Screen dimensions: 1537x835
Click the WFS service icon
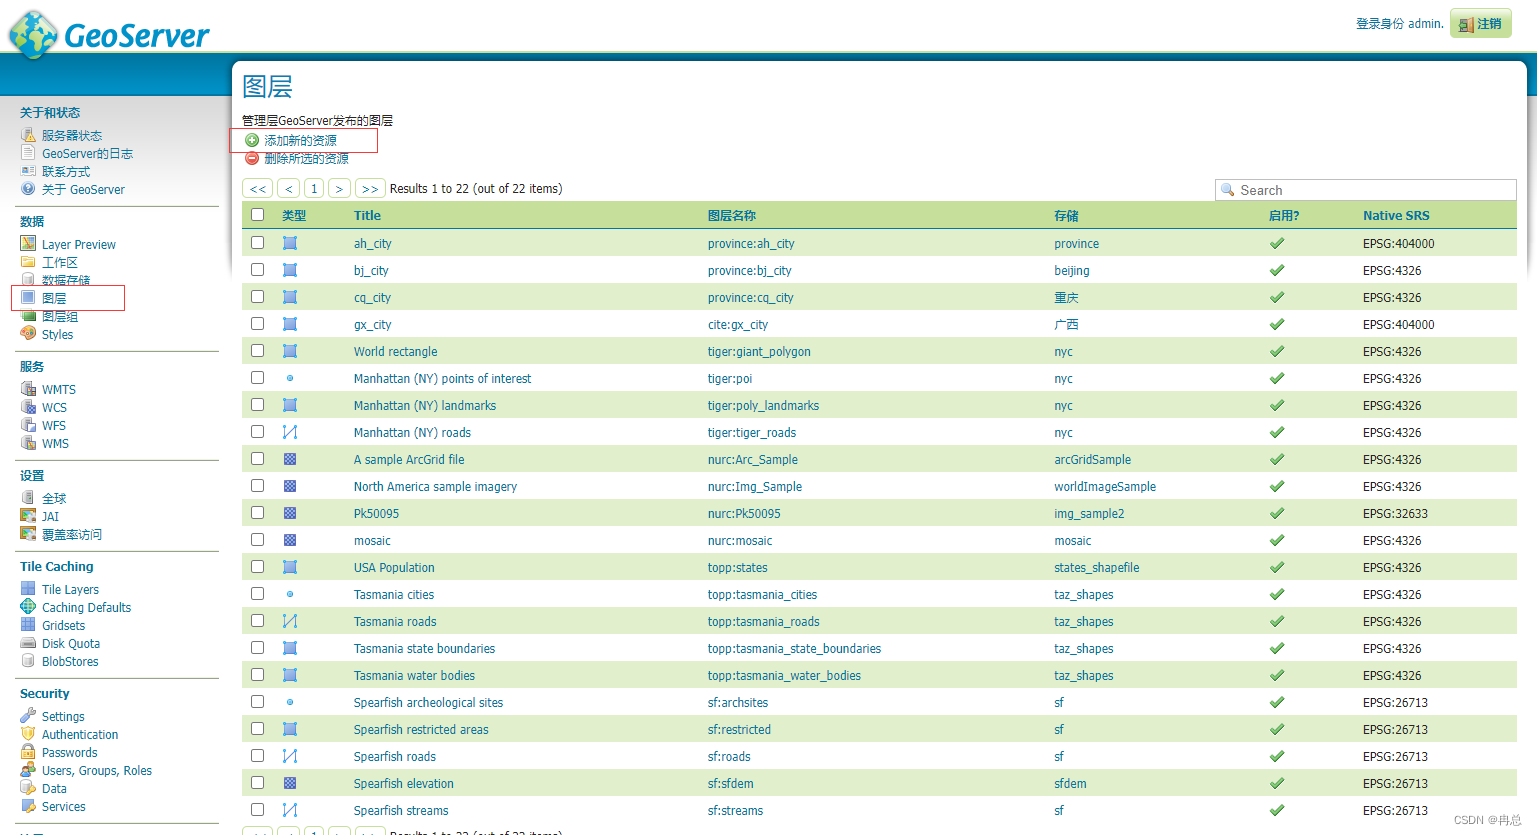[x=28, y=425]
